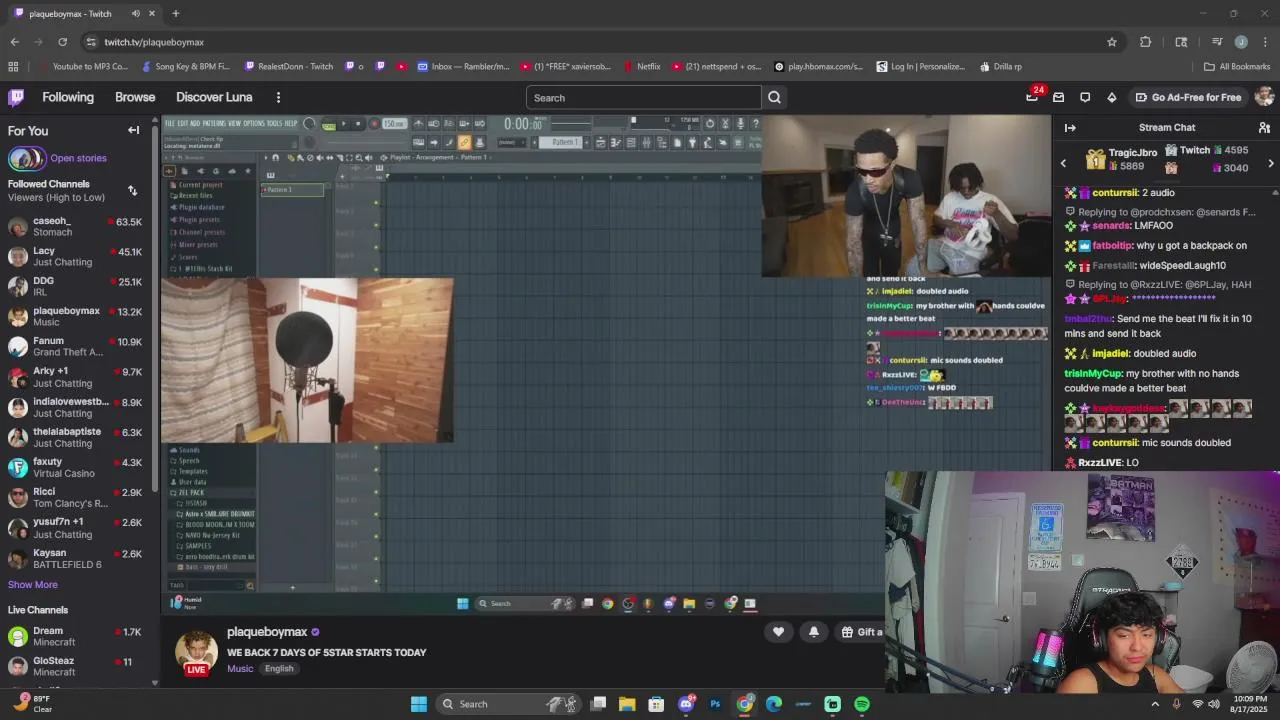Viewport: 1280px width, 720px height.
Task: Open Chrome extensions puzzle icon
Action: click(1146, 42)
